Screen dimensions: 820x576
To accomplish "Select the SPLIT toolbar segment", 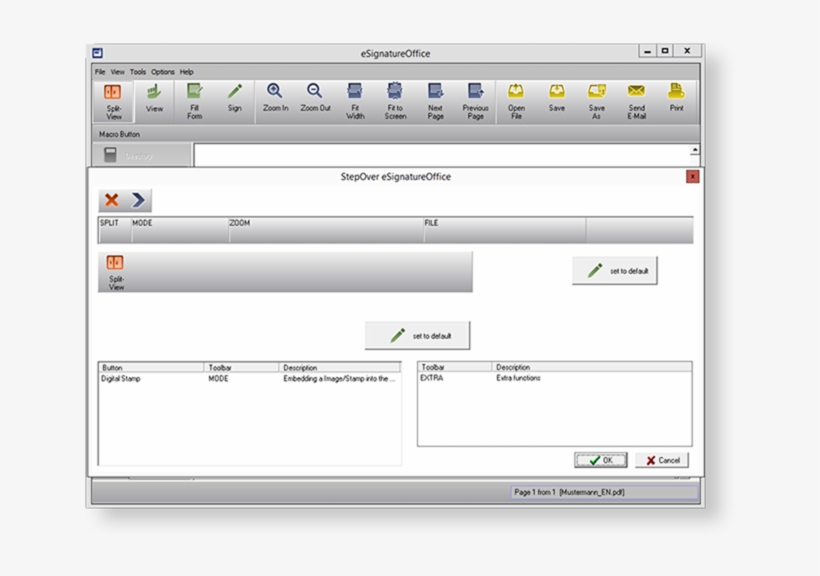I will tap(115, 230).
